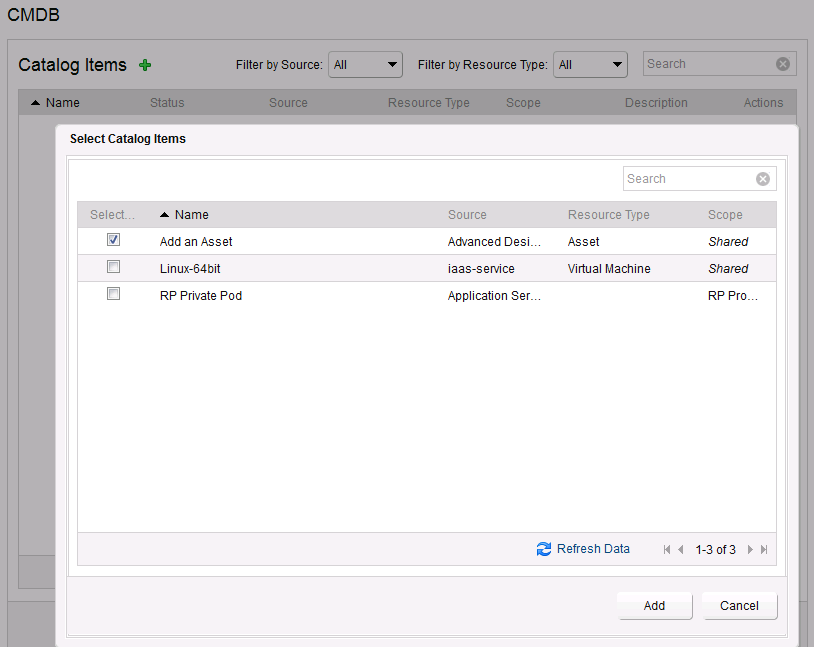
Task: Click background Resource Type column header
Action: (429, 103)
